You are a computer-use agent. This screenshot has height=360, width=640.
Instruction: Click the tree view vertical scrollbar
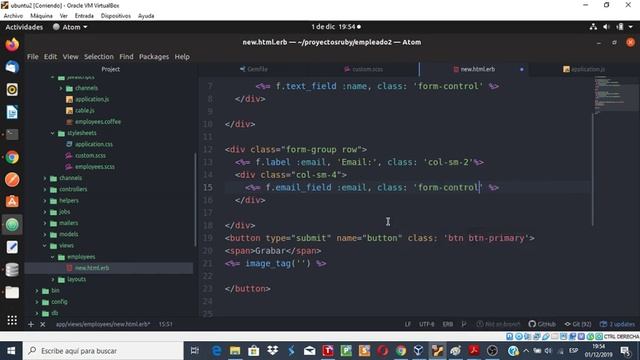point(195,199)
